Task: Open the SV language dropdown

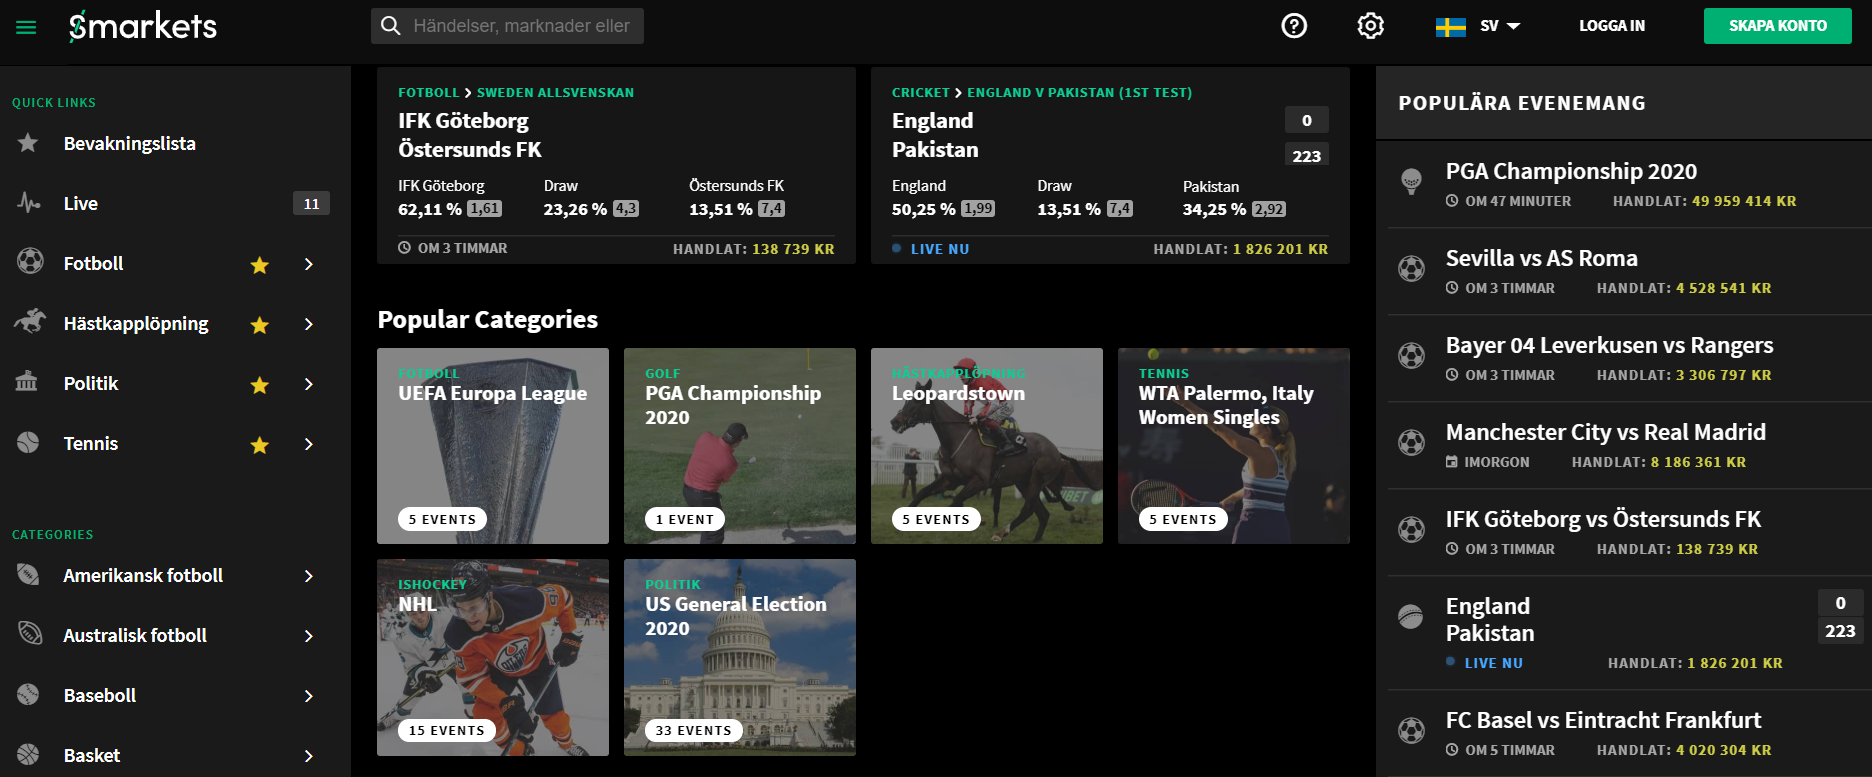Action: click(x=1500, y=26)
